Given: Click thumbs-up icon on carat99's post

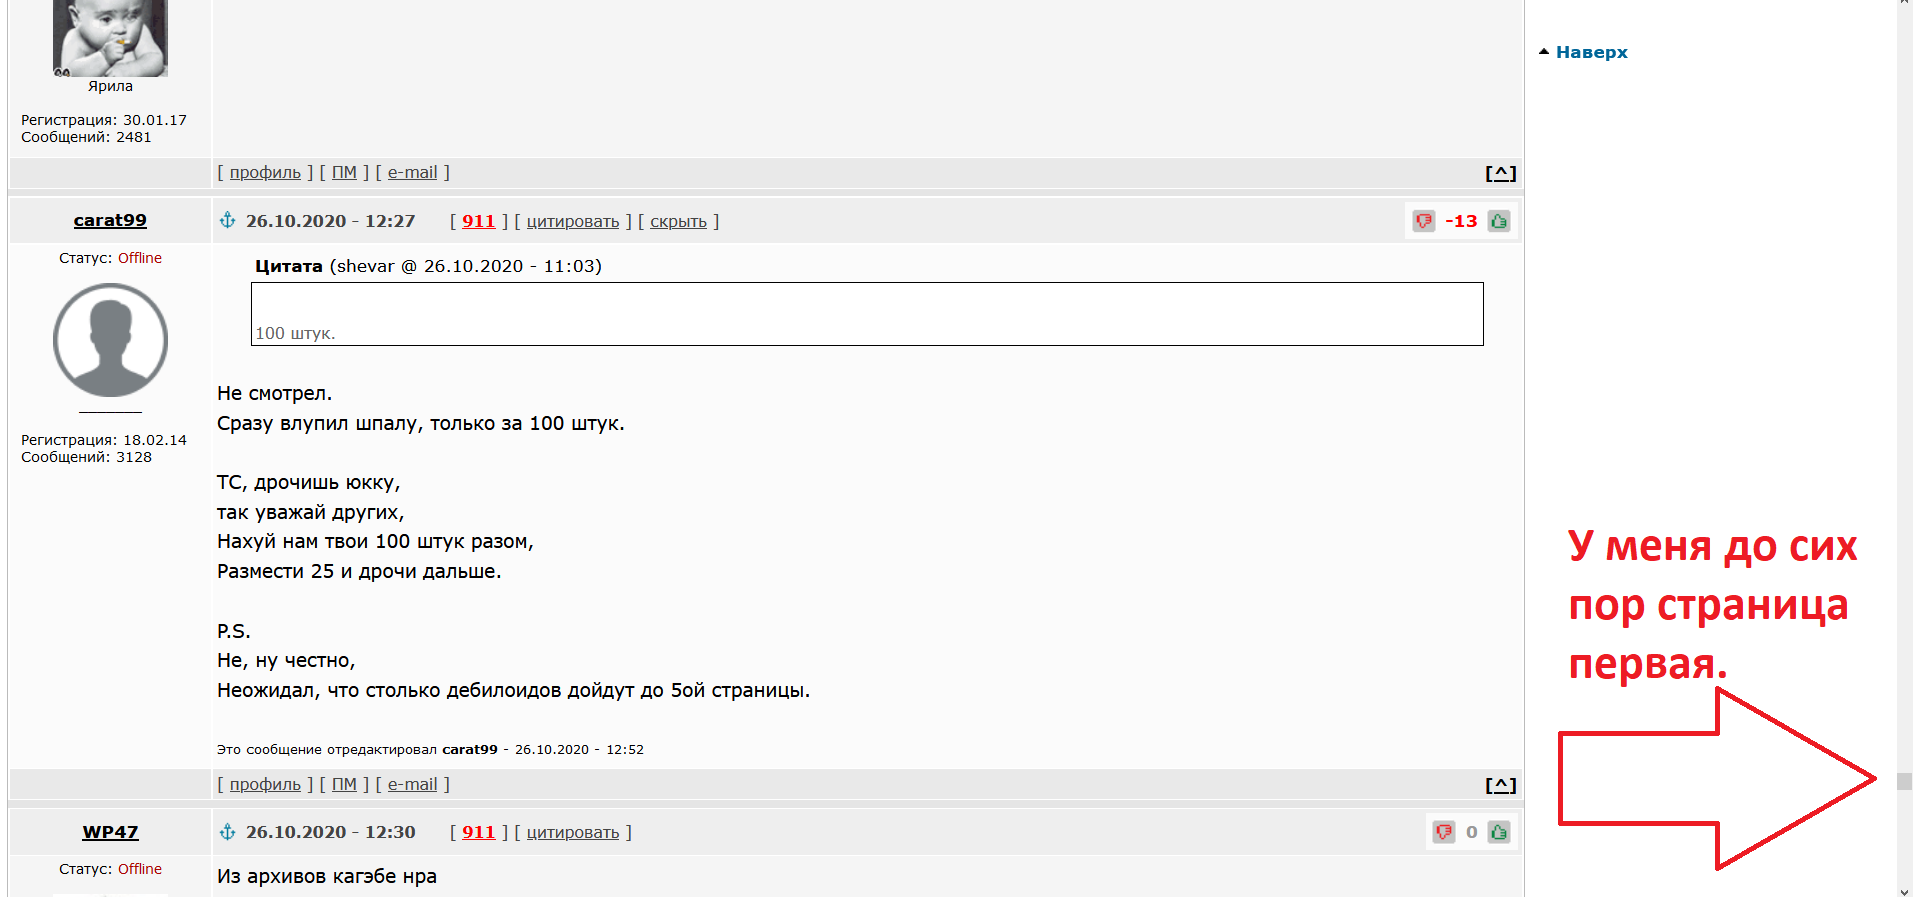Looking at the screenshot, I should 1498,221.
